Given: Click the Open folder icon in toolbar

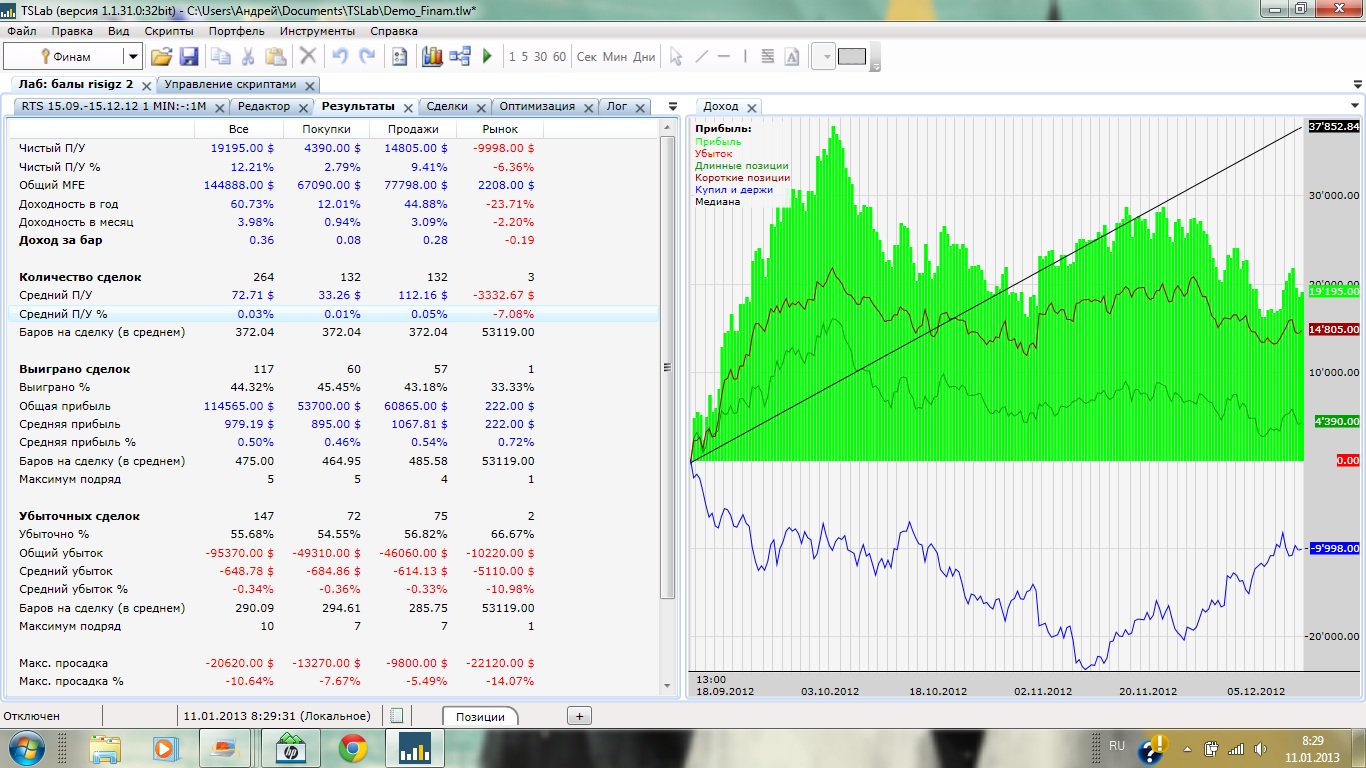Looking at the screenshot, I should (161, 57).
